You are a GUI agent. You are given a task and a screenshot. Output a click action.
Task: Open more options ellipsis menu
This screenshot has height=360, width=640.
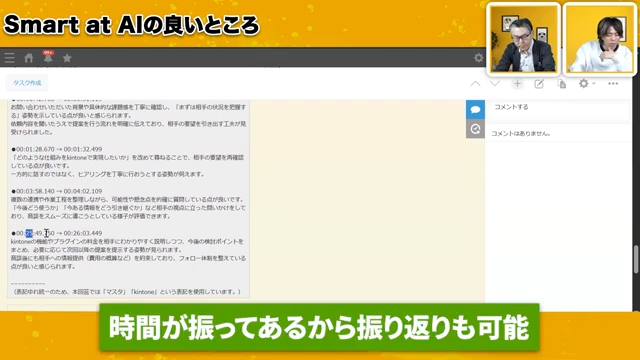pyautogui.click(x=613, y=84)
